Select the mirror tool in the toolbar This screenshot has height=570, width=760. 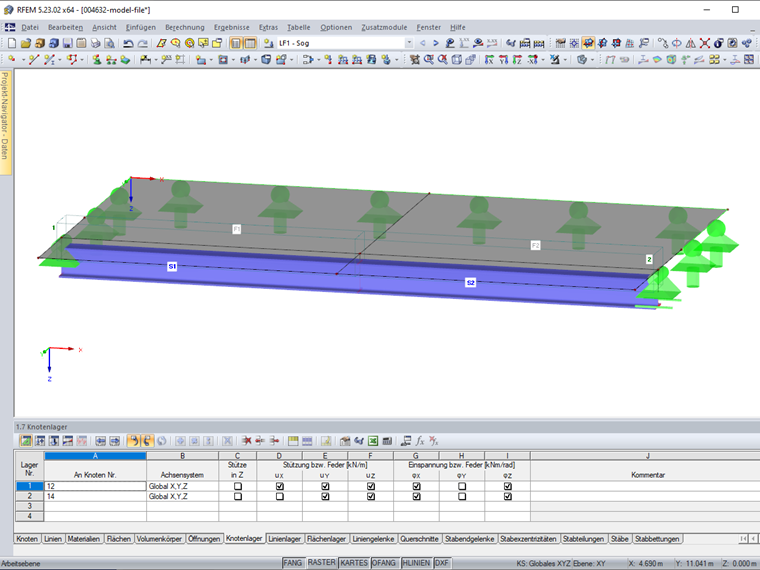pyautogui.click(x=691, y=43)
